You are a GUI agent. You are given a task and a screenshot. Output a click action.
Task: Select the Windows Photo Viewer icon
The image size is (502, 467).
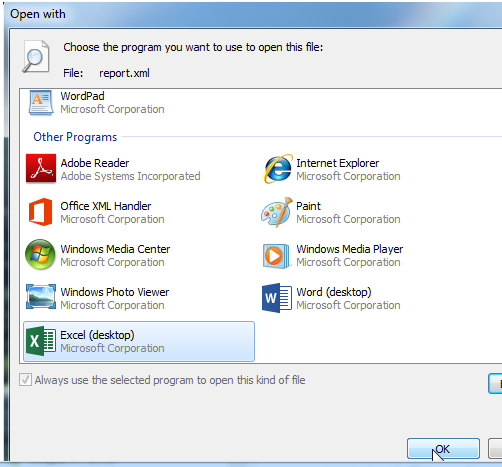pos(41,296)
